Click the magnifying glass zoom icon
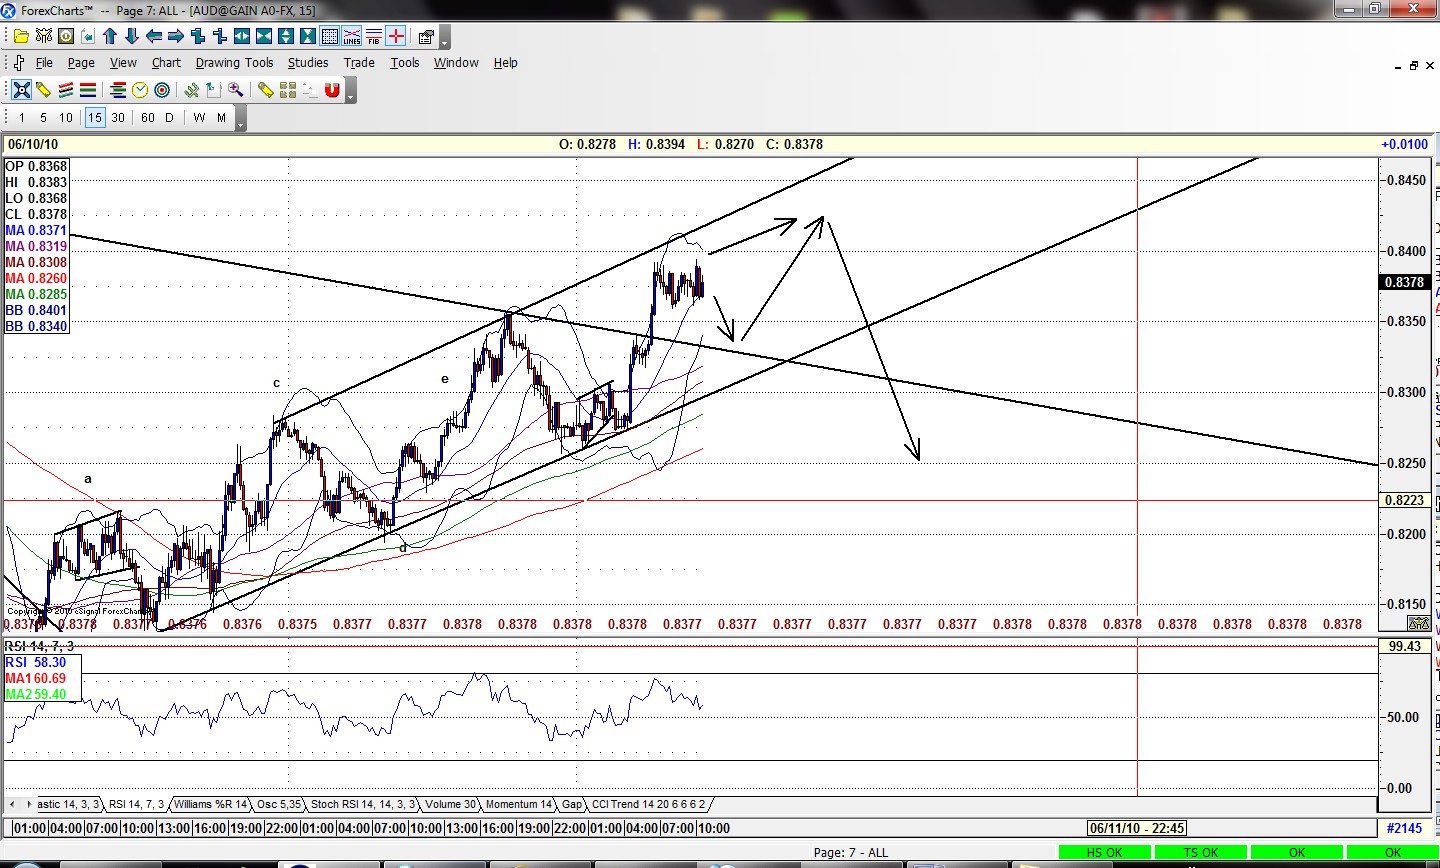Screen dimensions: 1440x868 (x=236, y=90)
